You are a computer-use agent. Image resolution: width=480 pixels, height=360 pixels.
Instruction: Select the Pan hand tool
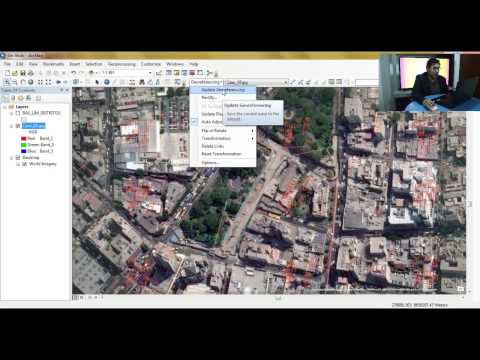tap(23, 82)
